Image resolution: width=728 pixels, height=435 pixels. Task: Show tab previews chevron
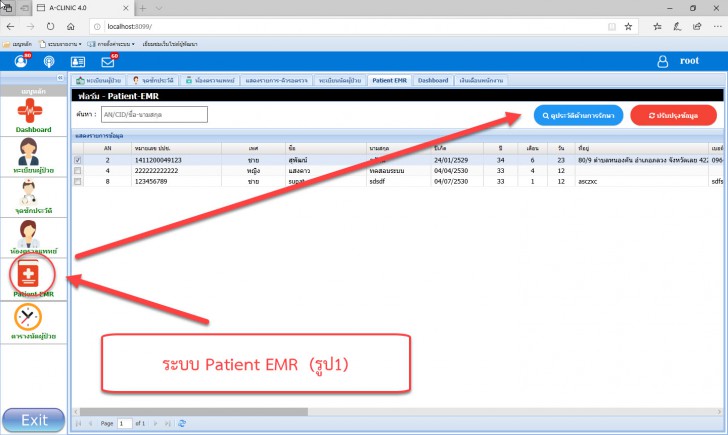pos(159,8)
